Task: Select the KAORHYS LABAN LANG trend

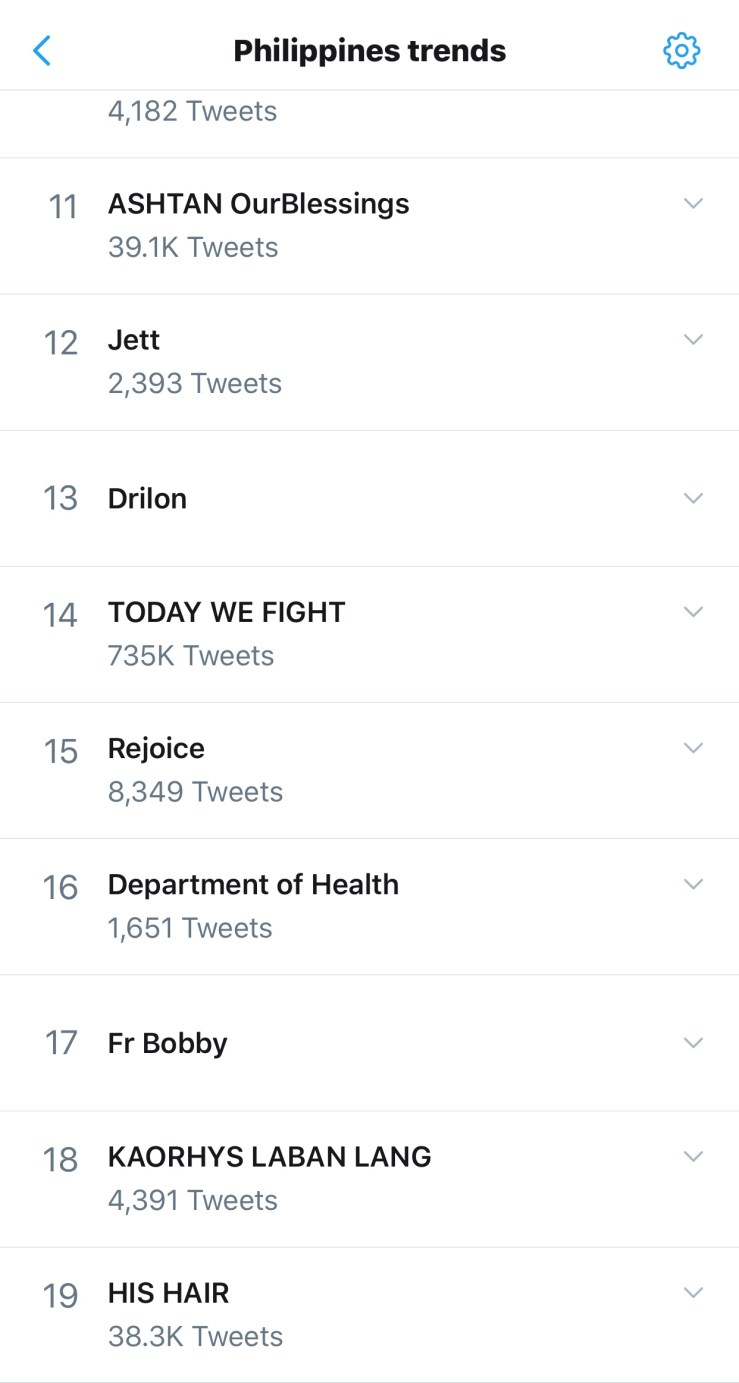Action: coord(269,1157)
